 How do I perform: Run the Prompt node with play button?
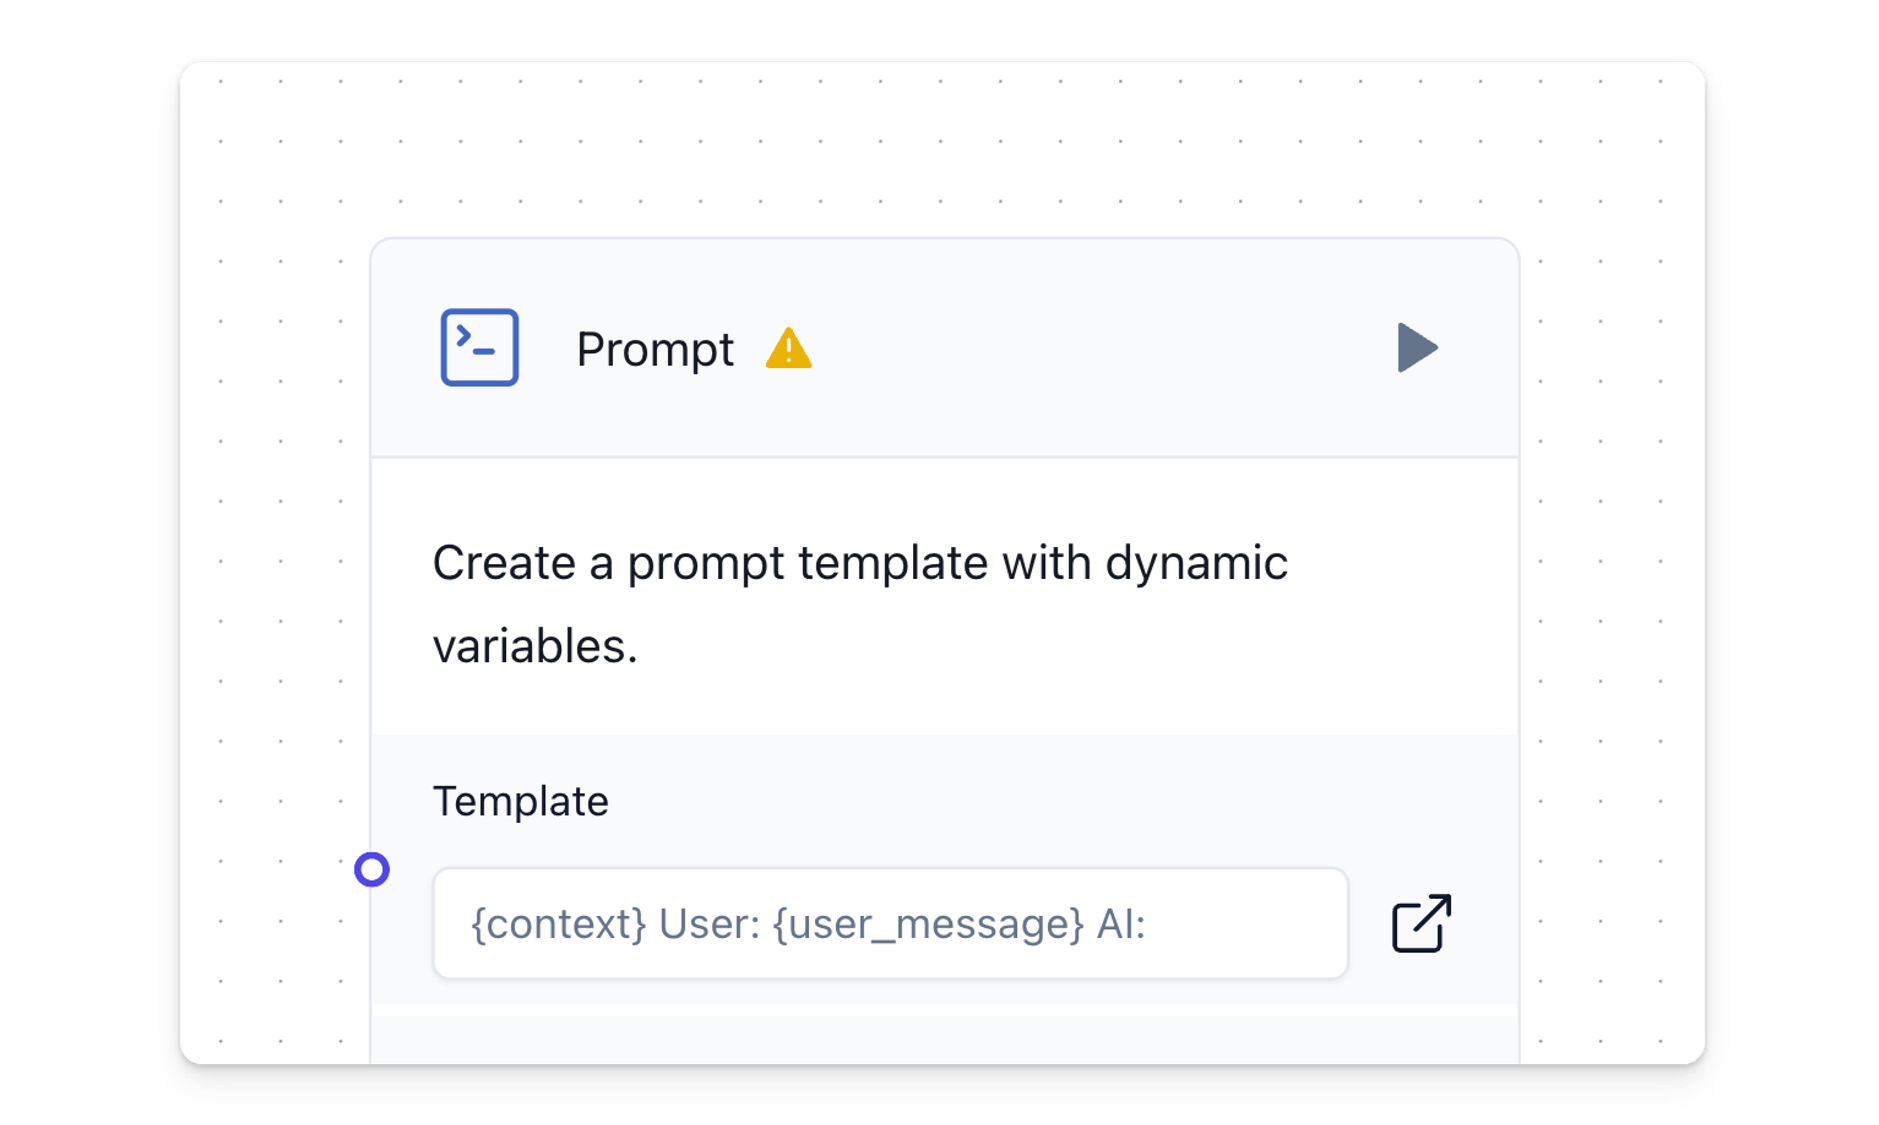(1416, 347)
